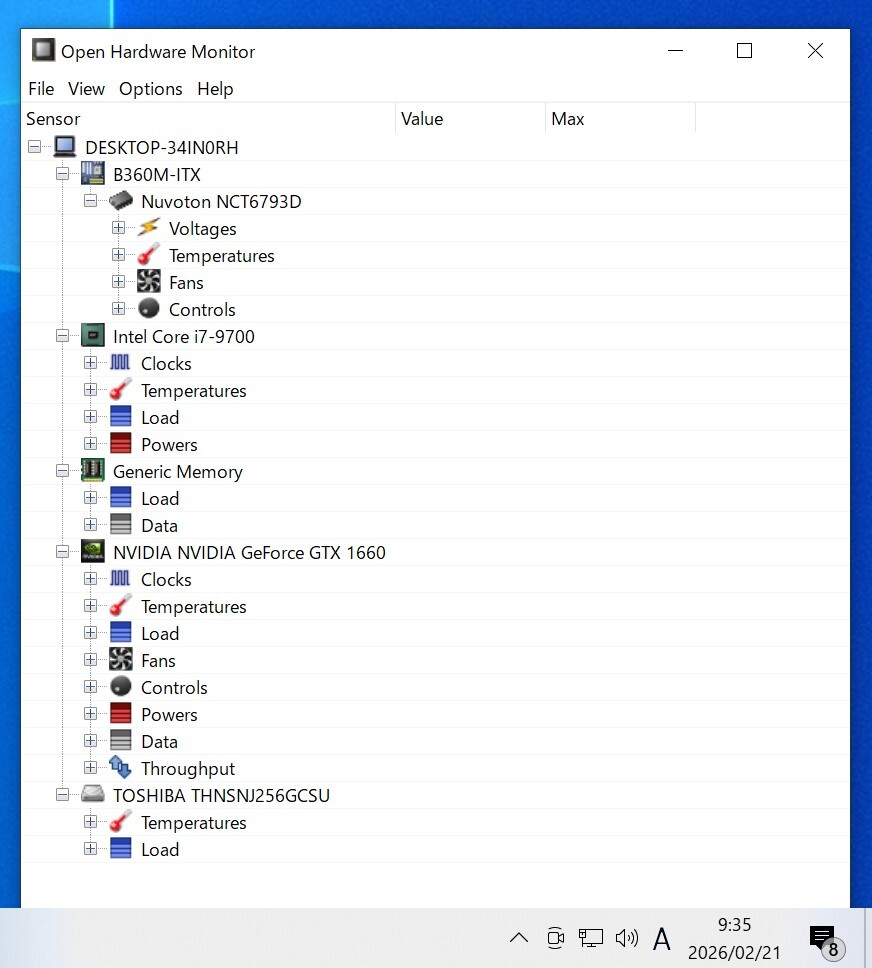Click the Throughput arrows icon

click(120, 767)
